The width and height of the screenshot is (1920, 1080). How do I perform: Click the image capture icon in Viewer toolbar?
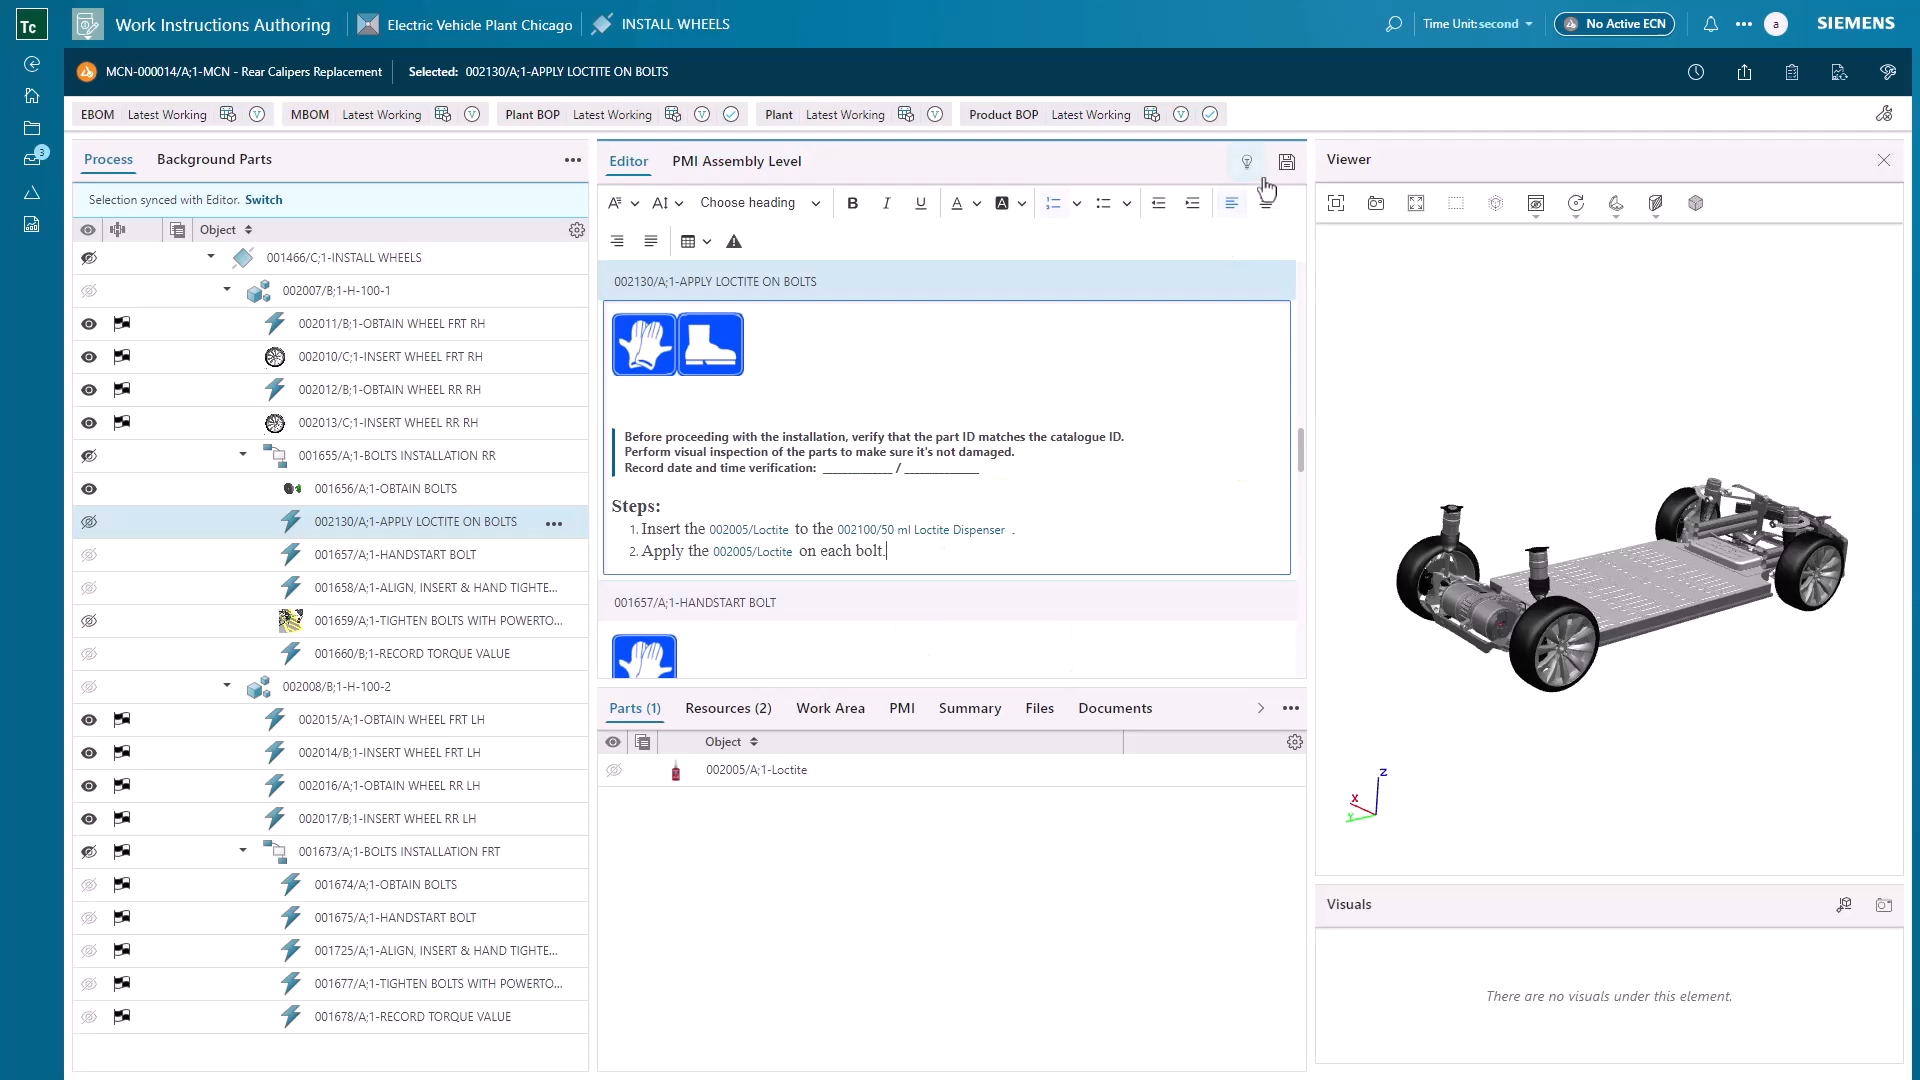pos(1376,203)
